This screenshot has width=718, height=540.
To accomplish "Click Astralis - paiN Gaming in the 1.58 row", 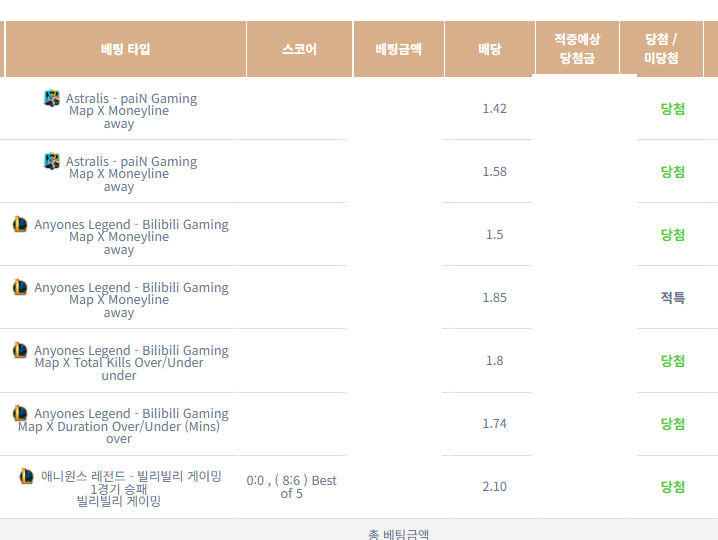I will pyautogui.click(x=131, y=162).
